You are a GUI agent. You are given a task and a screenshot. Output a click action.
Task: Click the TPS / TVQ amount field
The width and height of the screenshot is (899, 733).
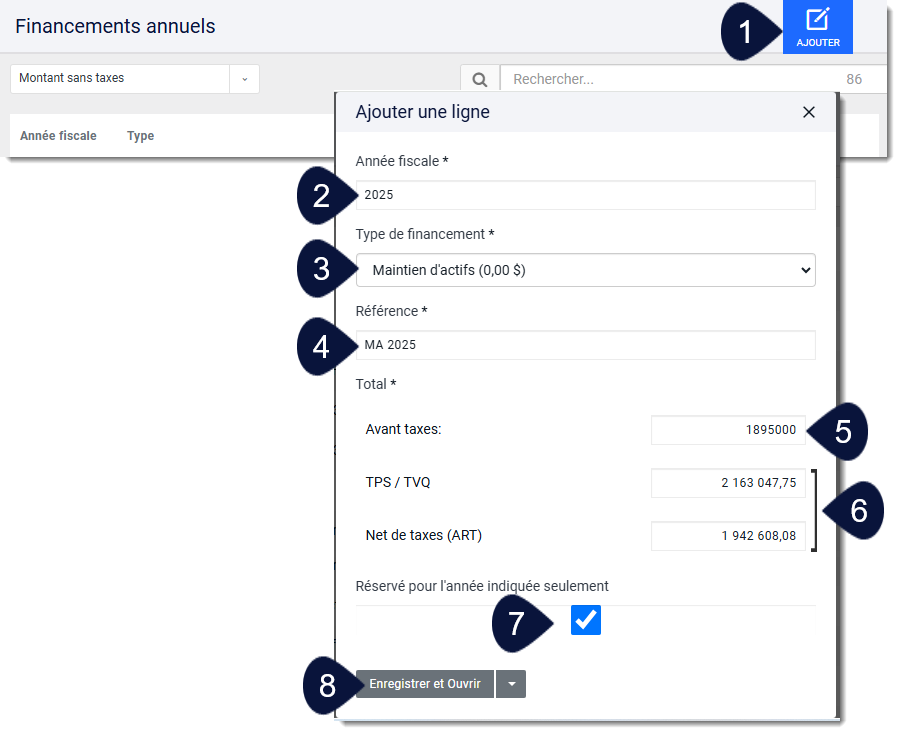click(x=728, y=483)
